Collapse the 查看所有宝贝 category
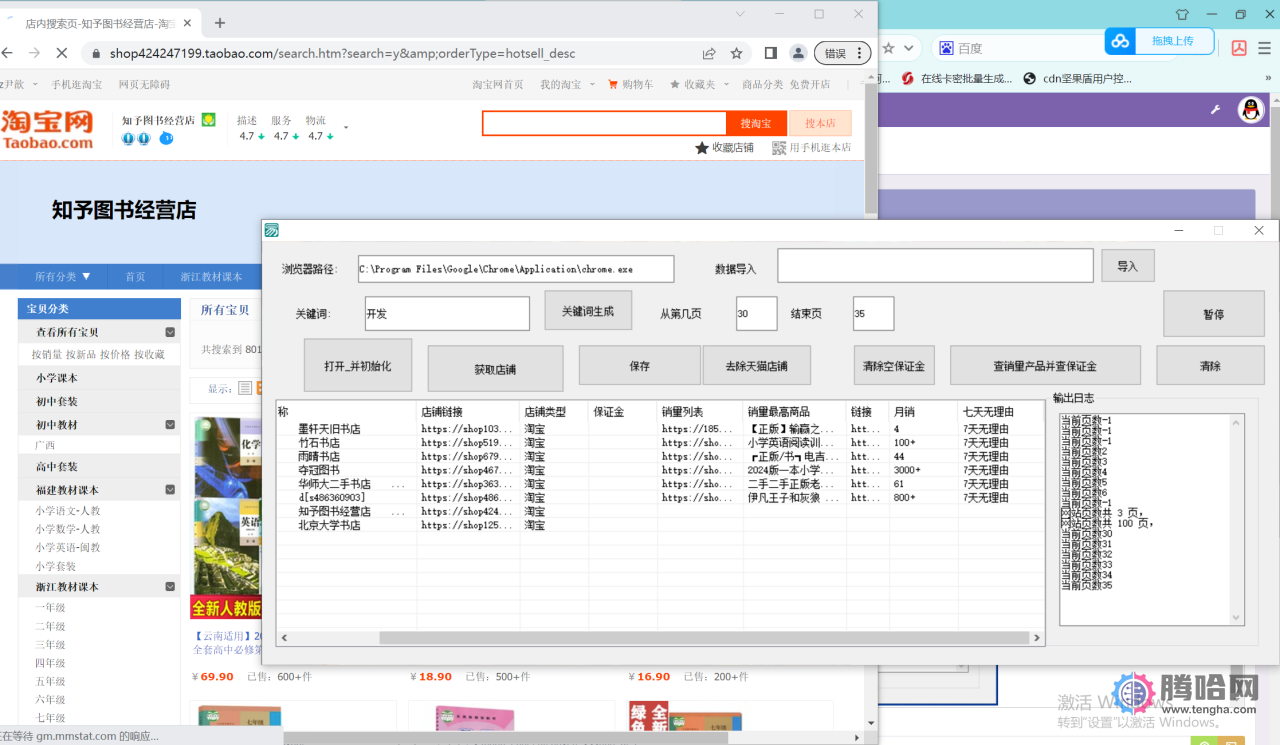This screenshot has height=745, width=1280. click(x=170, y=332)
